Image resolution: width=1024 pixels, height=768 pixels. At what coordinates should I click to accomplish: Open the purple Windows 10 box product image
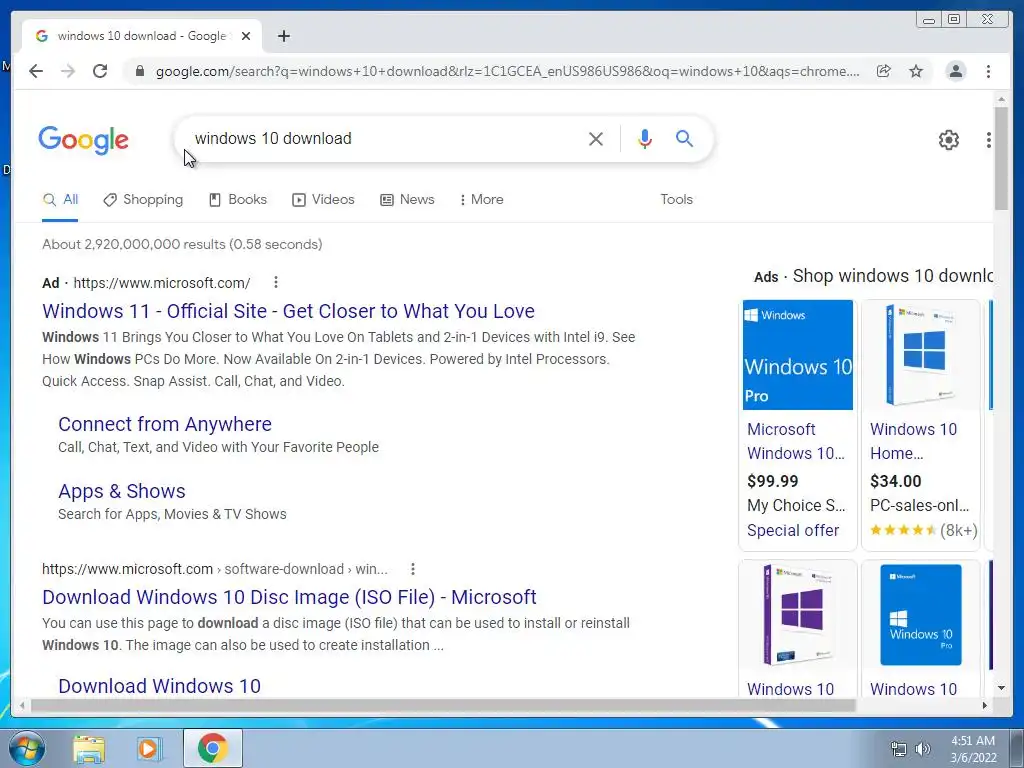pyautogui.click(x=797, y=615)
